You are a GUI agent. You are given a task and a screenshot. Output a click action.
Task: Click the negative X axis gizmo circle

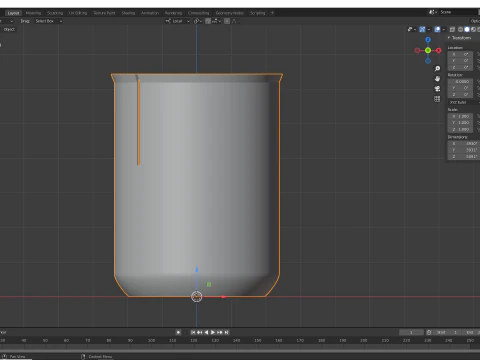417,50
